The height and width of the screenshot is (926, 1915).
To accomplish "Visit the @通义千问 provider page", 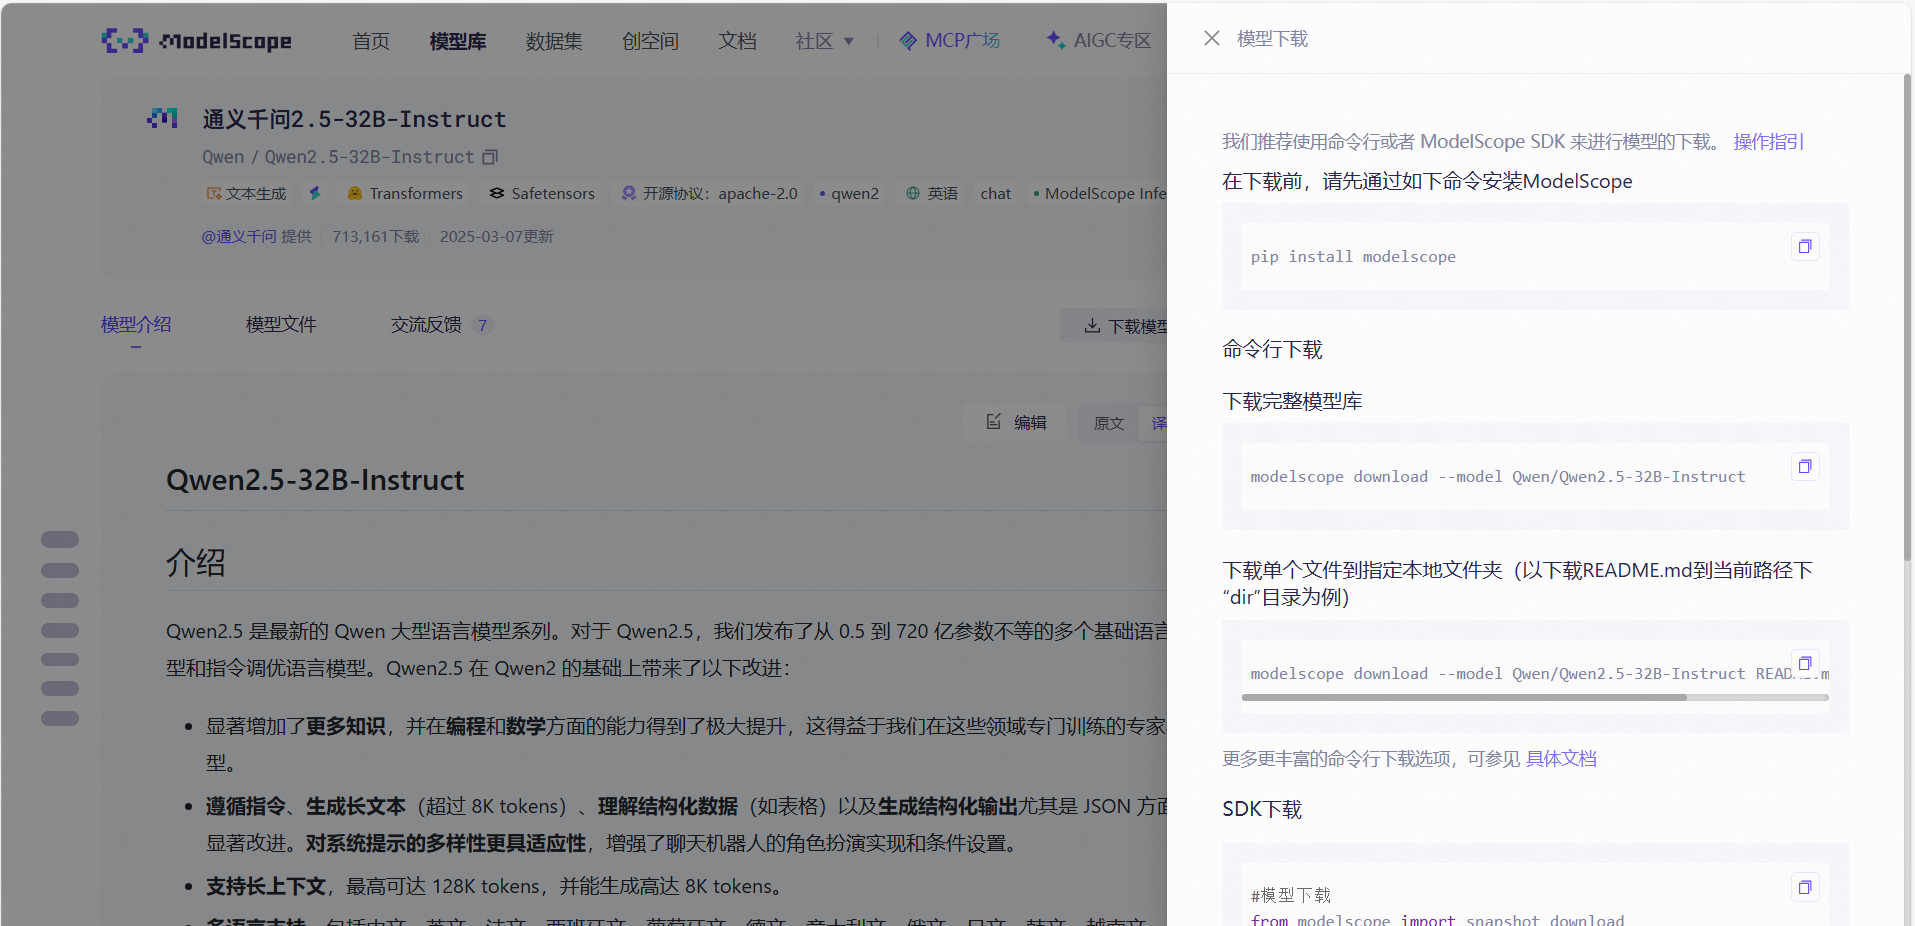I will pyautogui.click(x=239, y=236).
